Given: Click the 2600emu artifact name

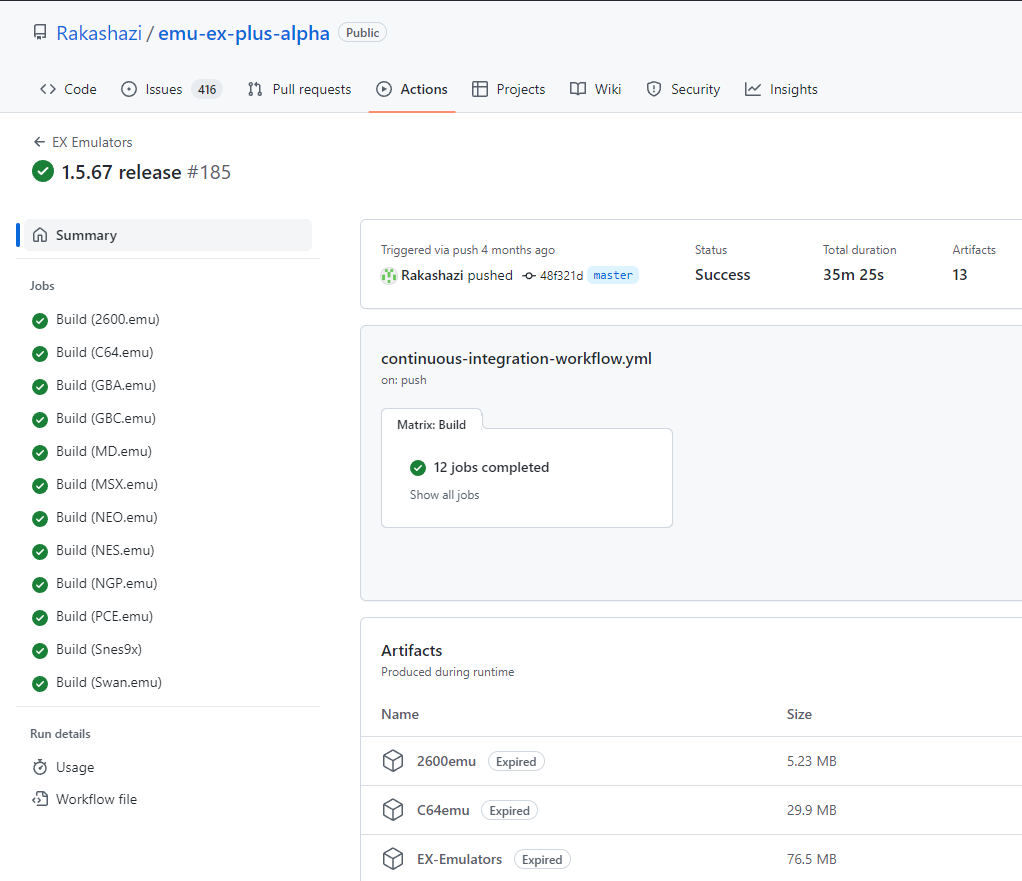Looking at the screenshot, I should [446, 761].
